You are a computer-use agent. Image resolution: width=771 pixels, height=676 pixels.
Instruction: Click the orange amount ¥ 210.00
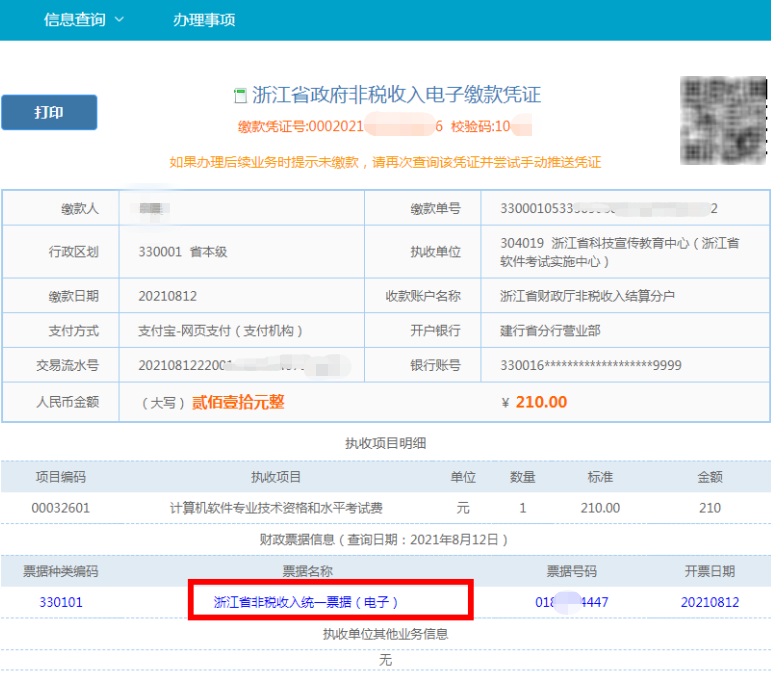click(x=534, y=402)
